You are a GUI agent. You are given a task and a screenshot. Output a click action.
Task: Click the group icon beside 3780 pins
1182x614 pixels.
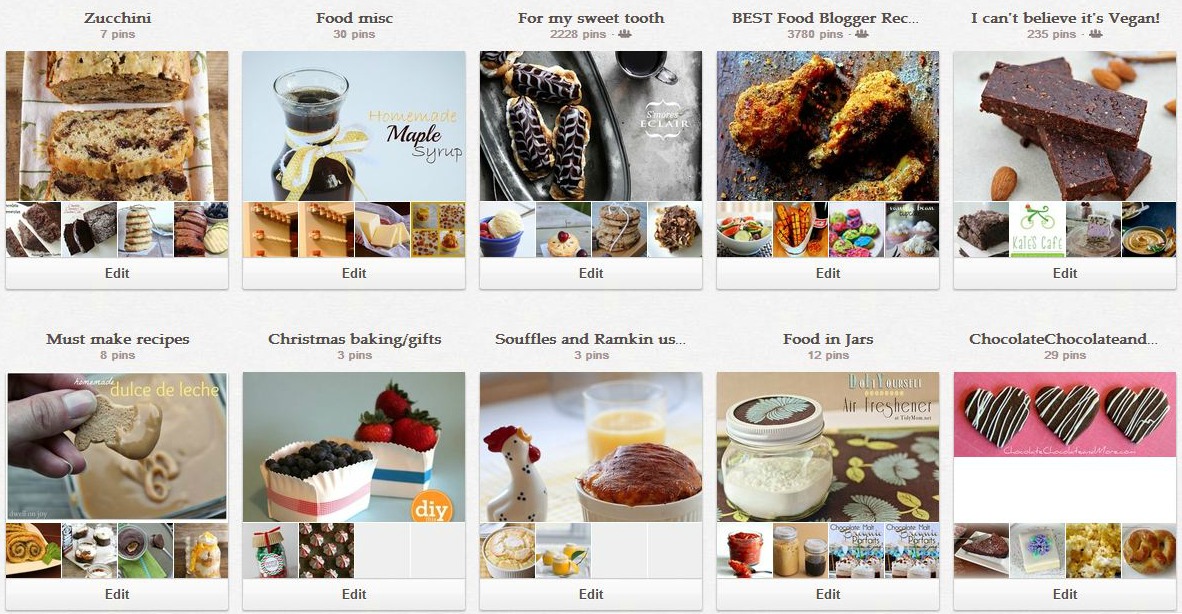pyautogui.click(x=862, y=34)
